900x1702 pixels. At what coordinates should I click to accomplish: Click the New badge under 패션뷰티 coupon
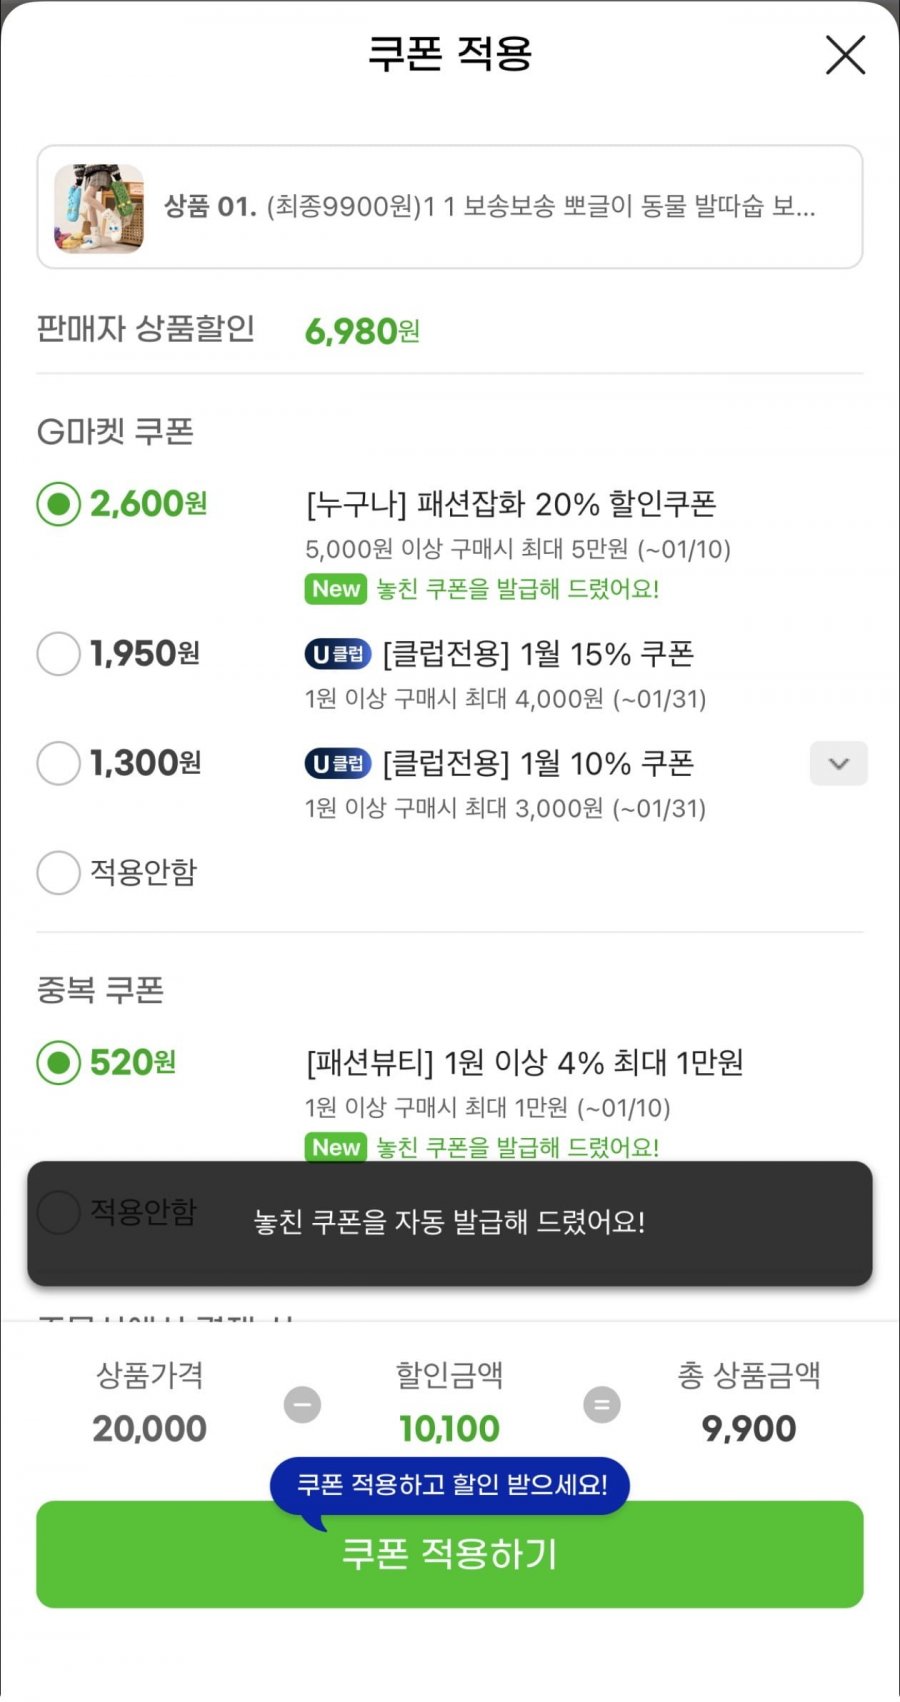[x=335, y=1147]
